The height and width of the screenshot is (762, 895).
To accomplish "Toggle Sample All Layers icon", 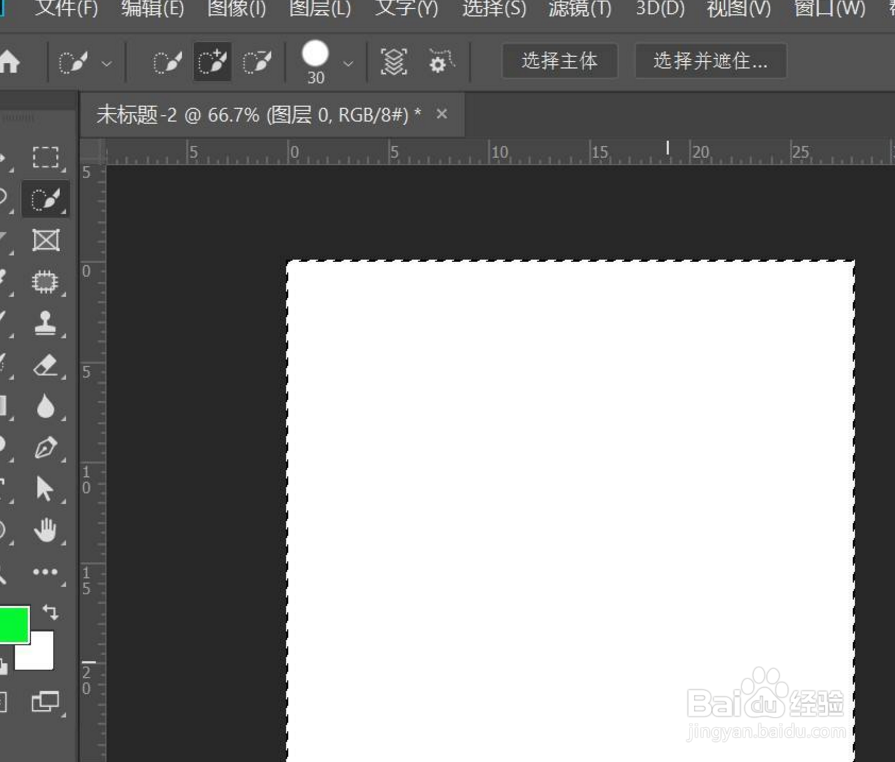I will [394, 62].
